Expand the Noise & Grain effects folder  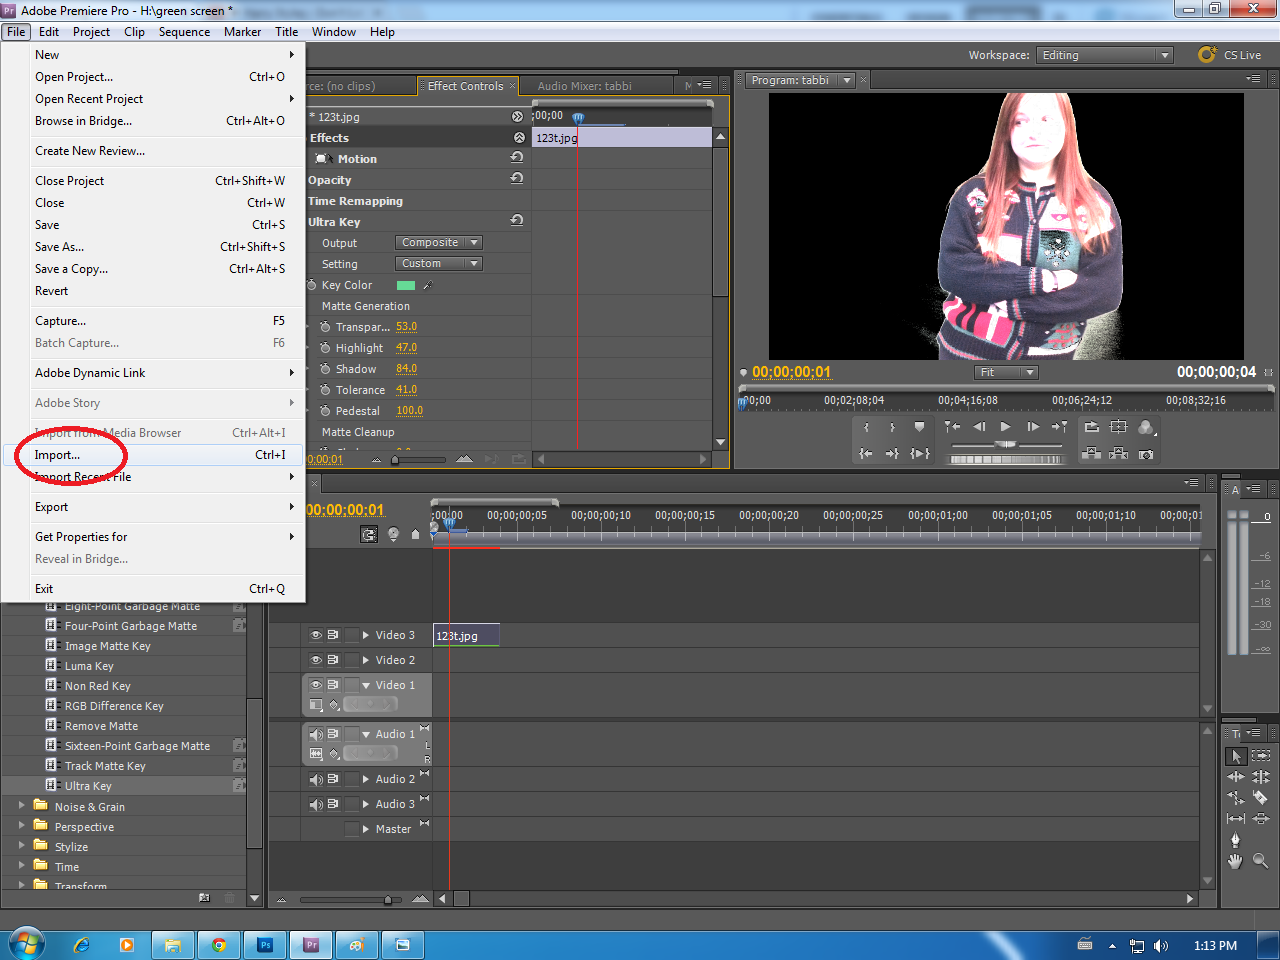click(22, 805)
